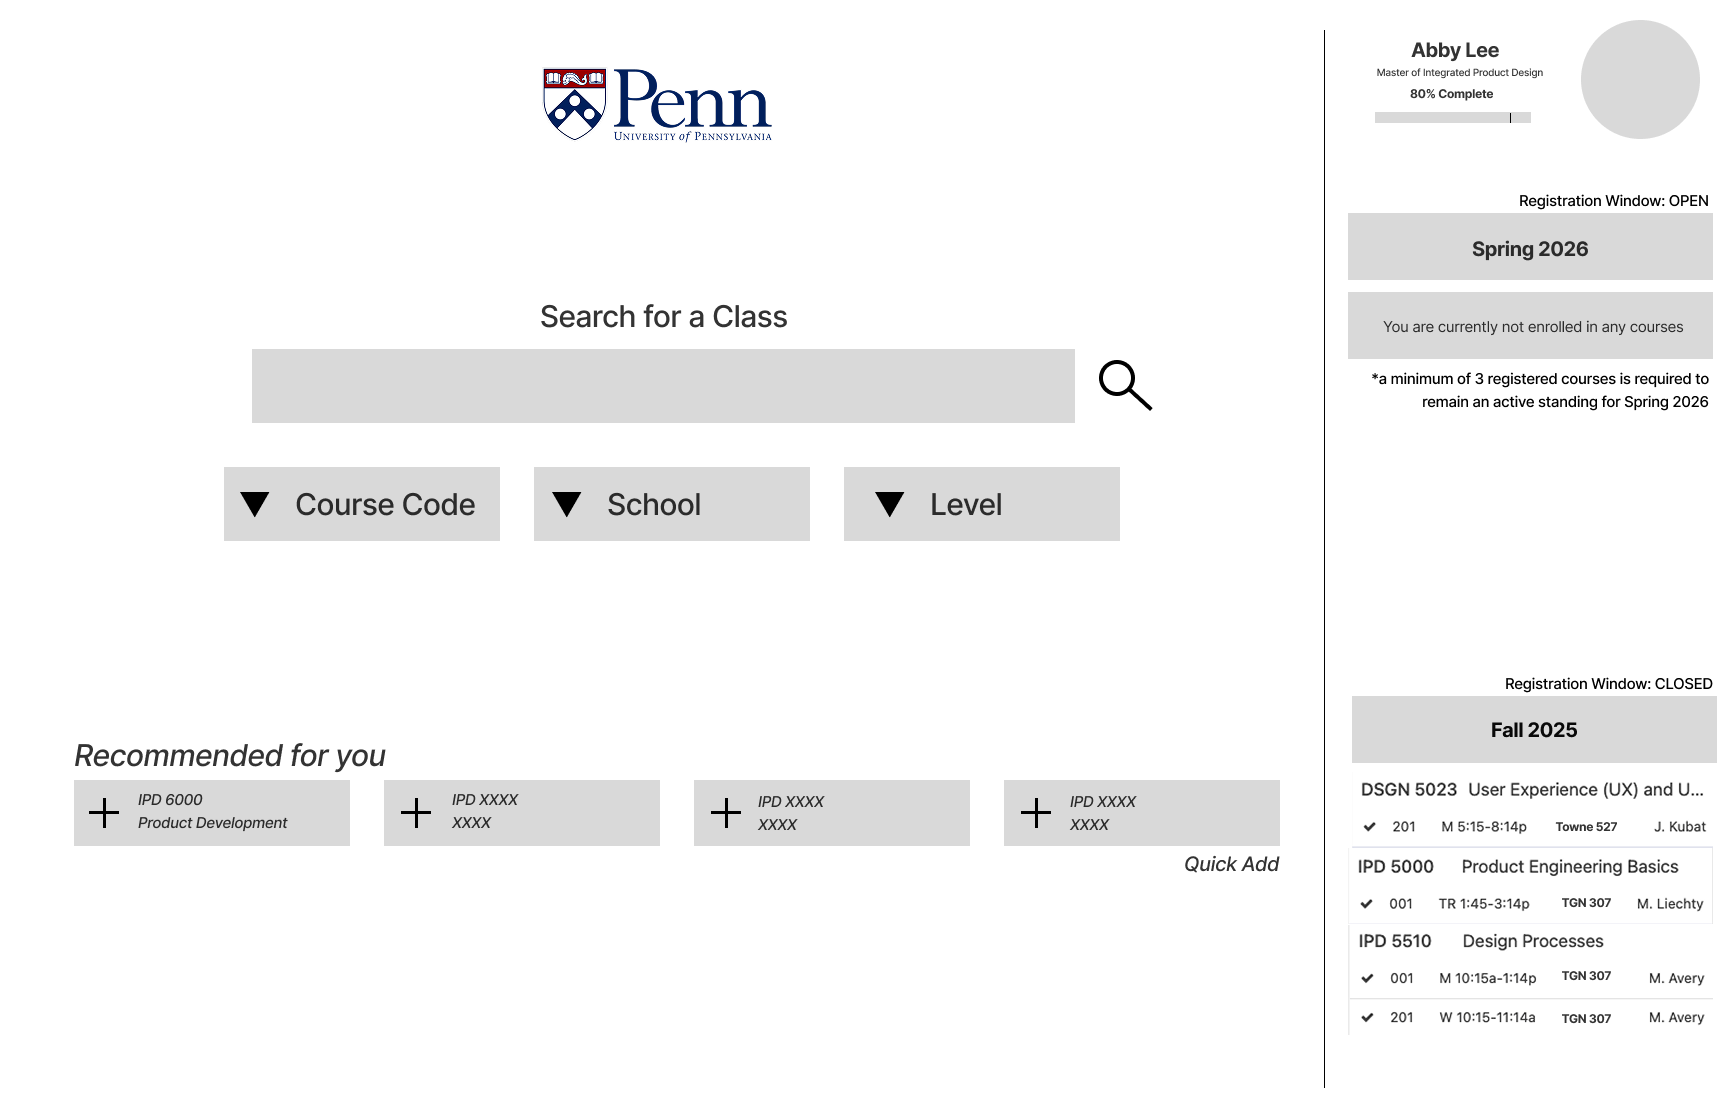Open the Level filter dropdown

(x=982, y=504)
